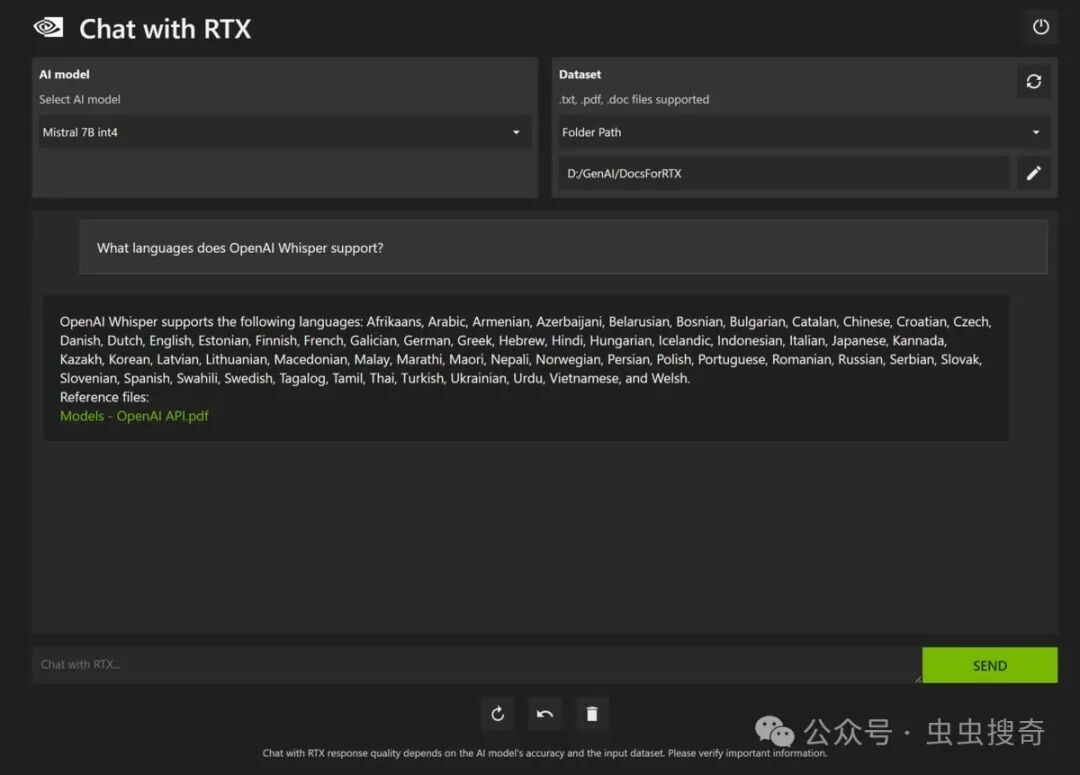Click the power shutdown icon
This screenshot has height=775, width=1080.
(x=1040, y=27)
